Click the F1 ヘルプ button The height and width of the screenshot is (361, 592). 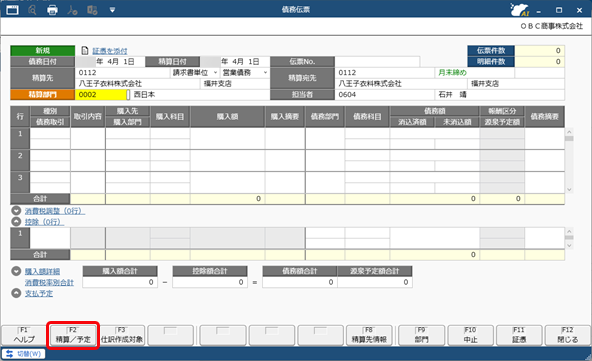(x=24, y=335)
